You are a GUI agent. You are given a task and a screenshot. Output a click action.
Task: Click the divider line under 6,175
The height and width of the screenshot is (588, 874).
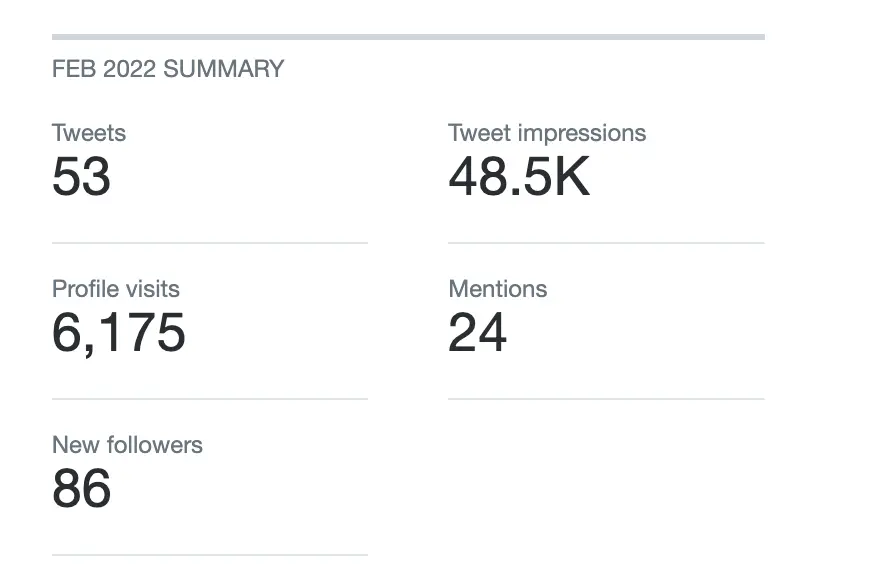point(210,399)
